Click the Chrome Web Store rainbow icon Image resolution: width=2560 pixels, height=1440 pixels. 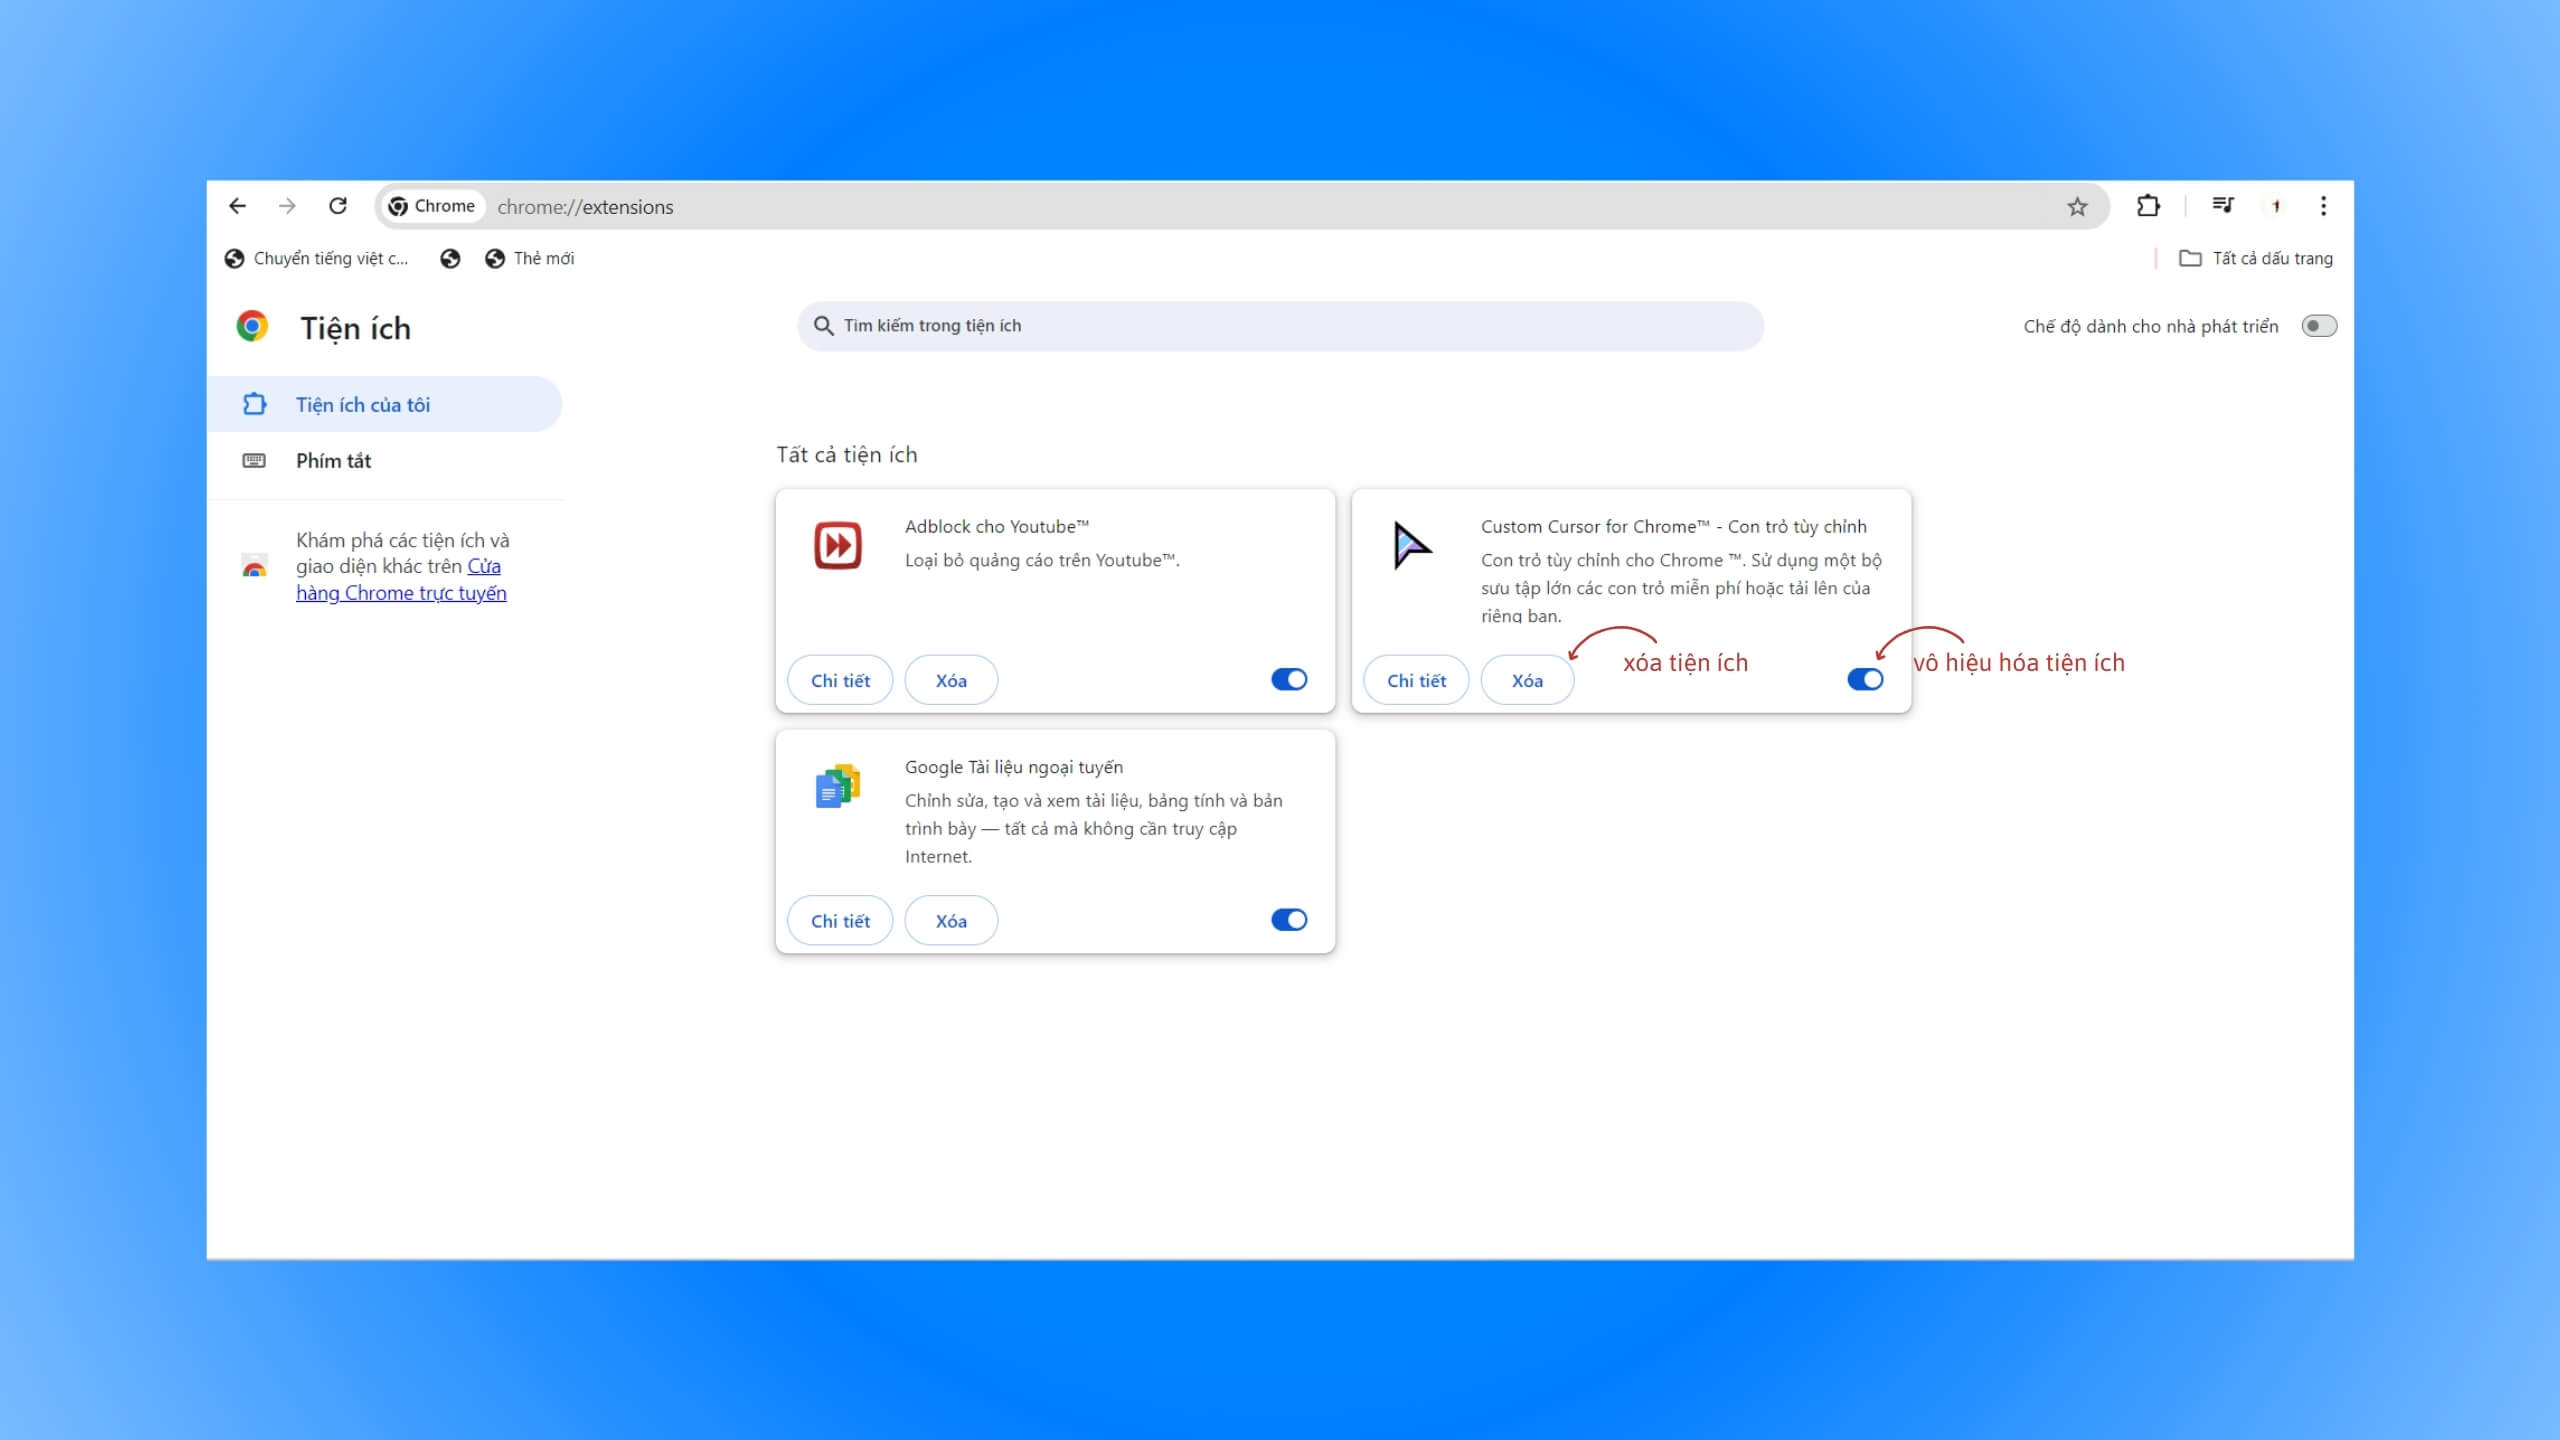255,566
